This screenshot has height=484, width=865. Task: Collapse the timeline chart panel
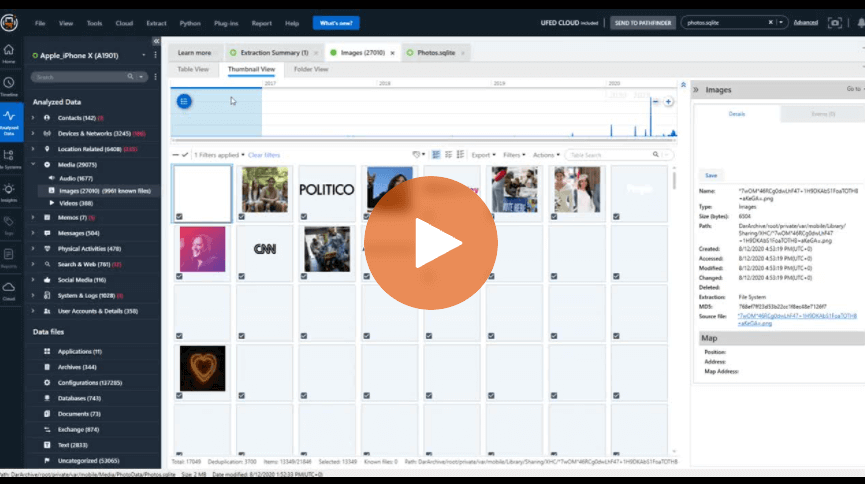pos(683,85)
